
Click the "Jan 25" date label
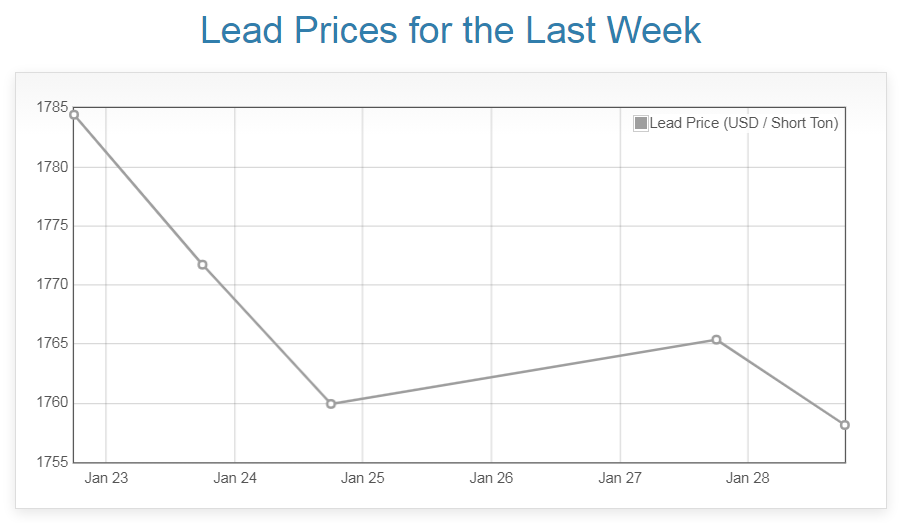point(362,478)
